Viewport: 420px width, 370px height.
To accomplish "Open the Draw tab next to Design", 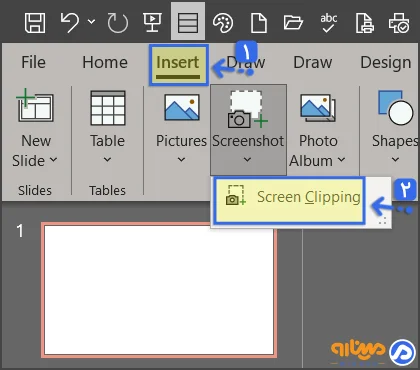I will click(313, 62).
